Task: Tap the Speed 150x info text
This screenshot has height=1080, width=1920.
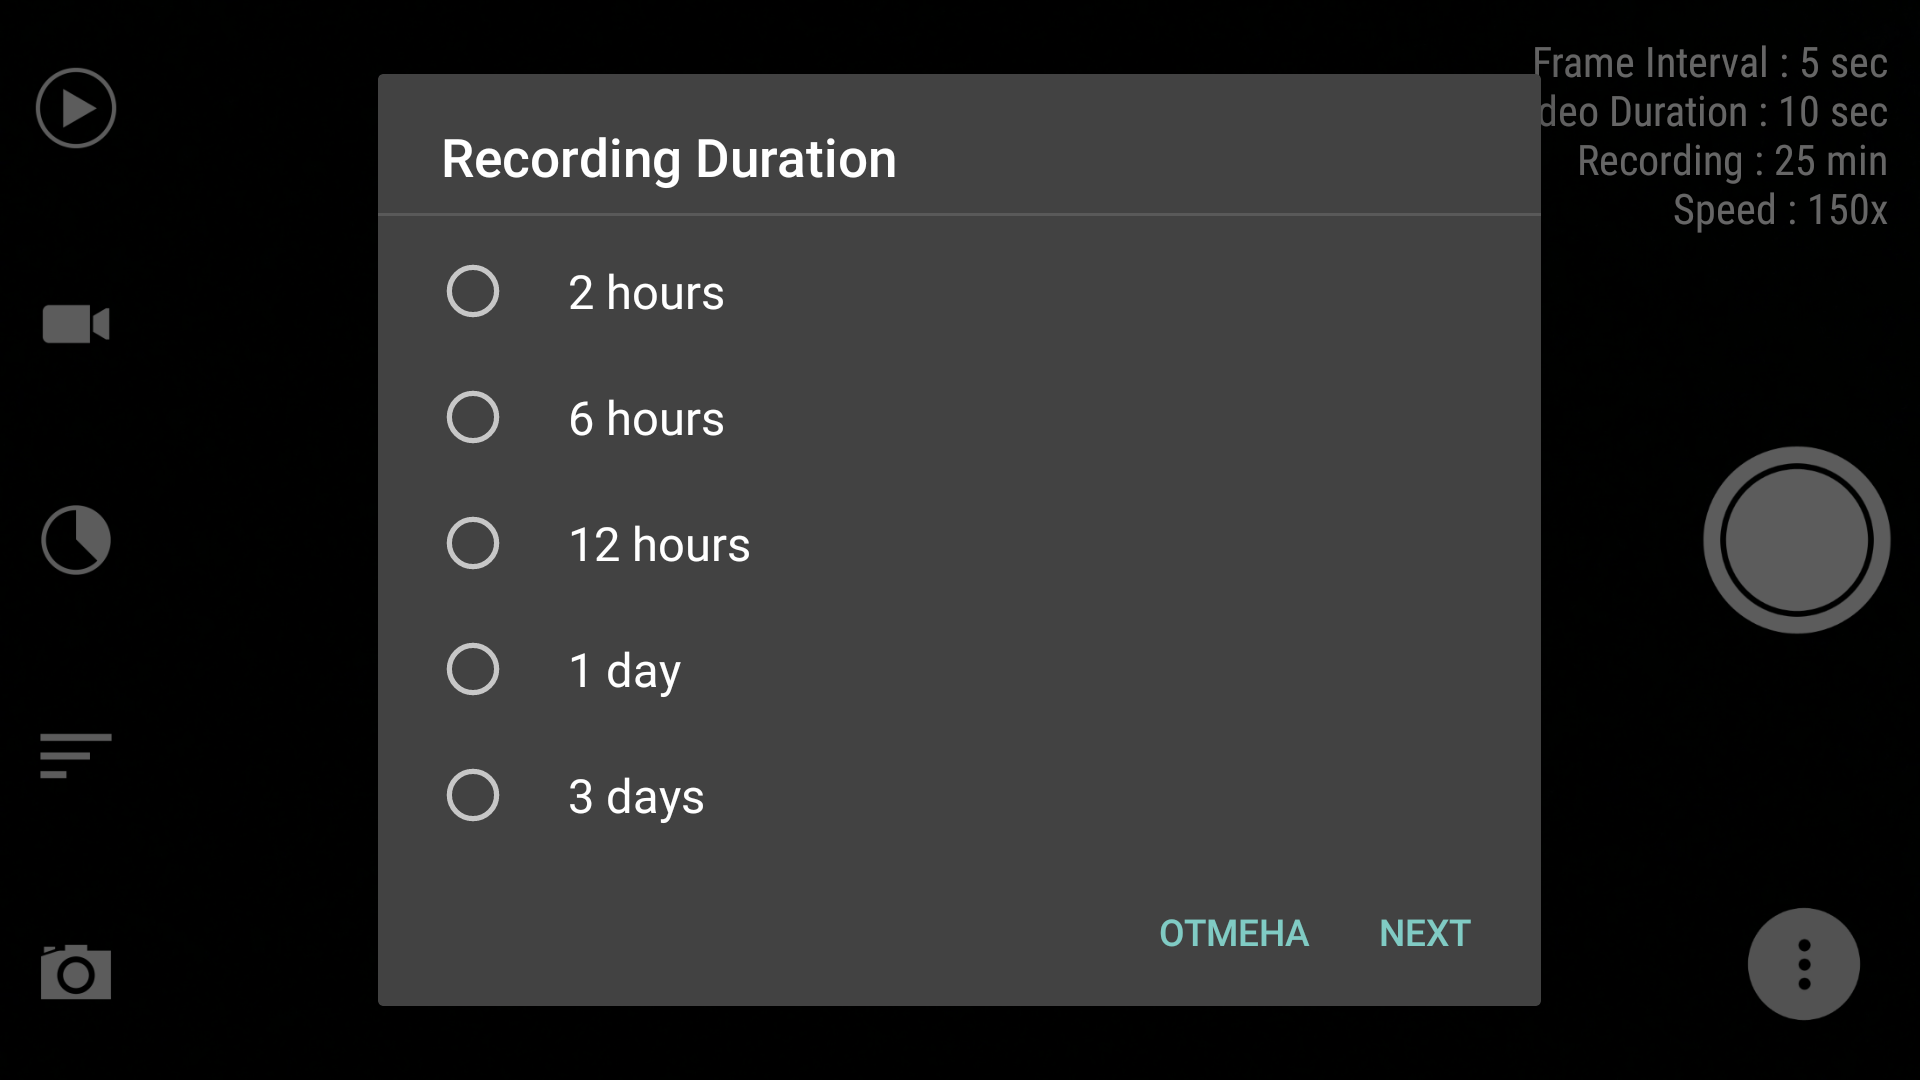Action: coord(1780,210)
